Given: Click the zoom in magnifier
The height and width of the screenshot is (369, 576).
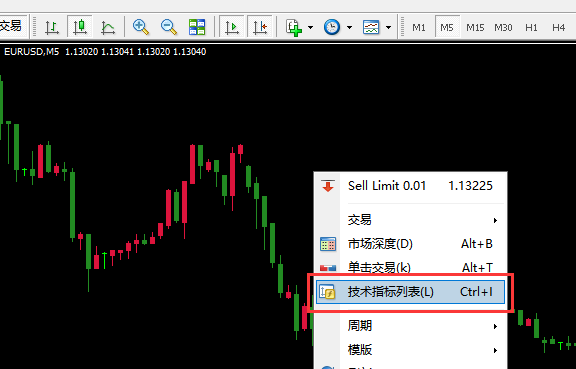Looking at the screenshot, I should (x=141, y=27).
